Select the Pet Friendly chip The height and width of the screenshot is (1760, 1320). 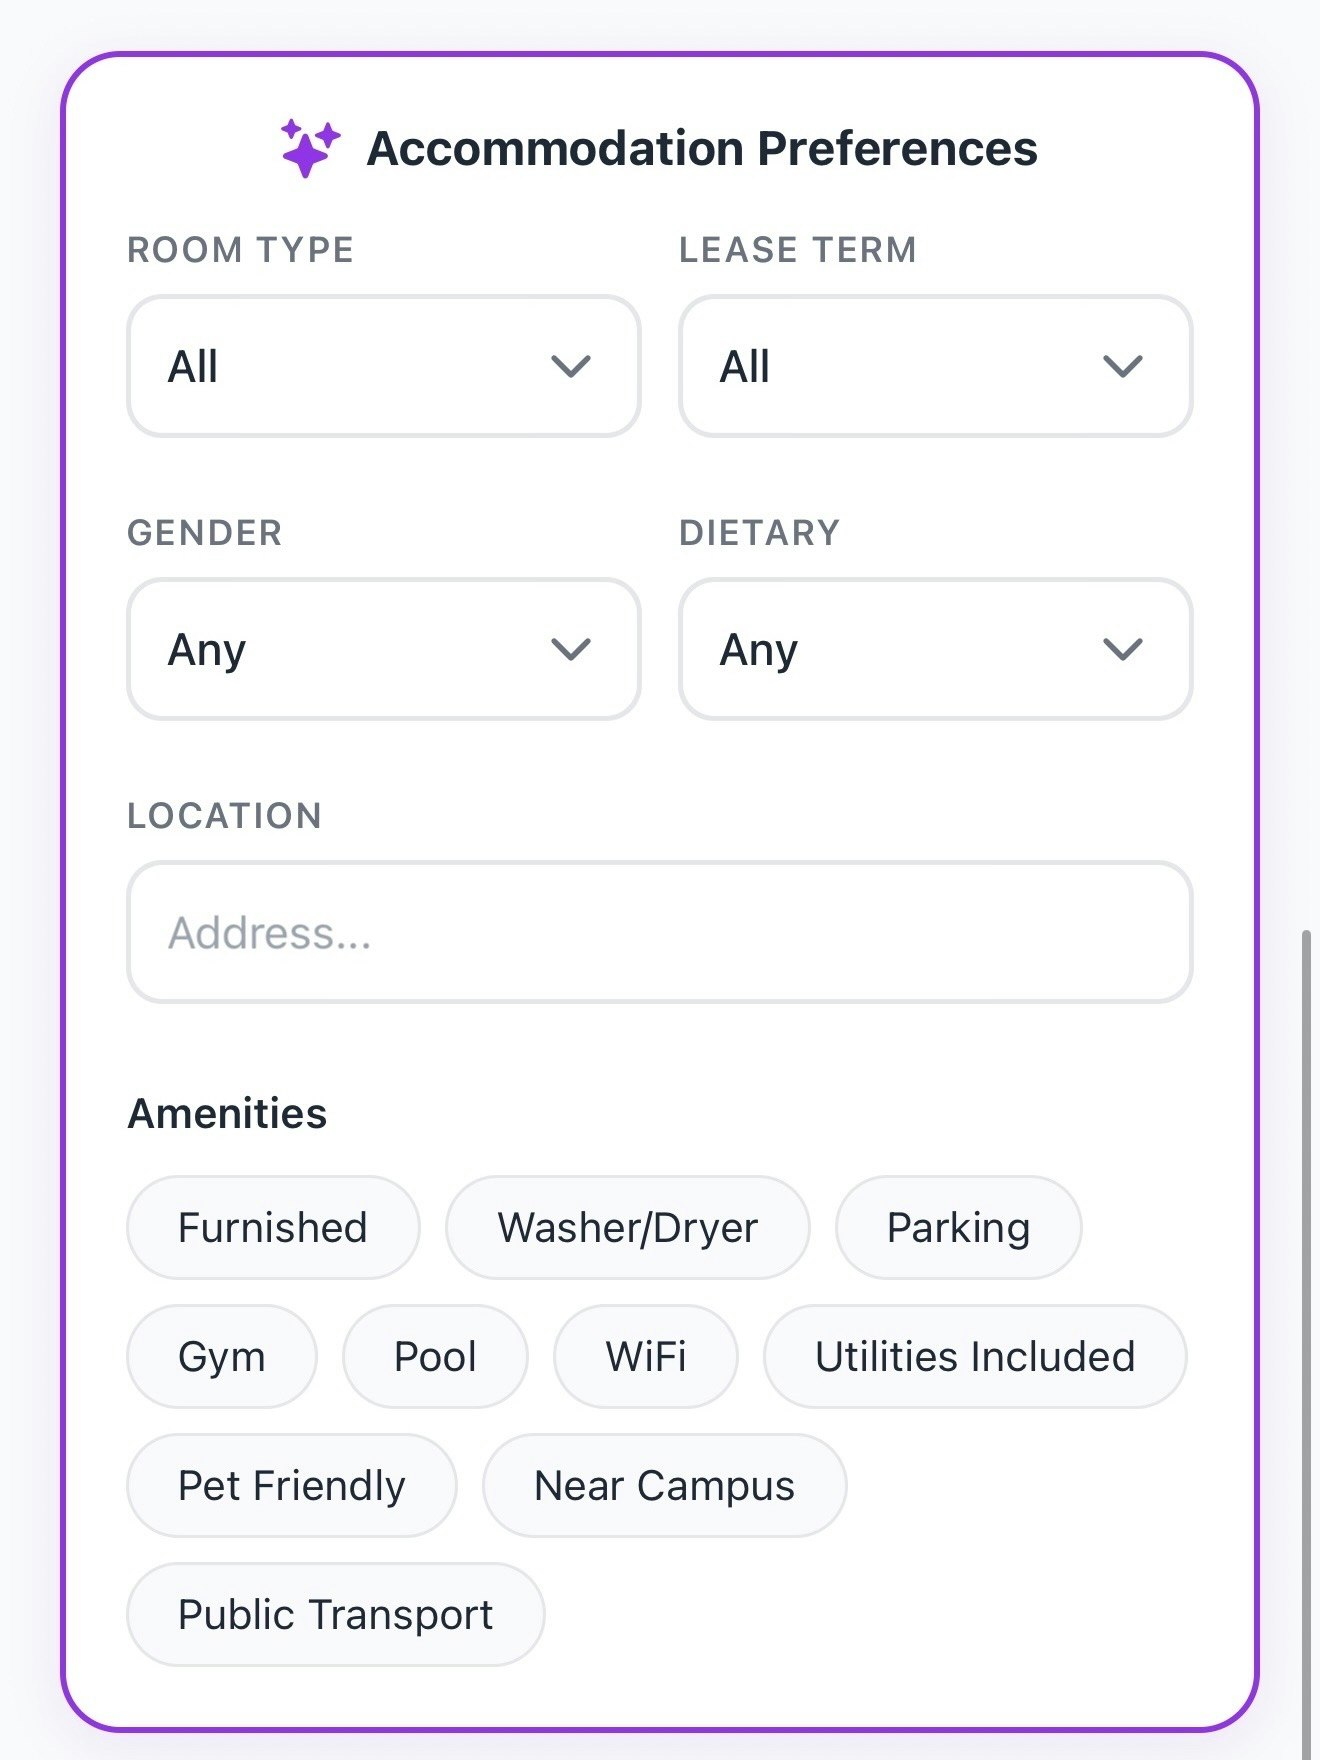291,1485
